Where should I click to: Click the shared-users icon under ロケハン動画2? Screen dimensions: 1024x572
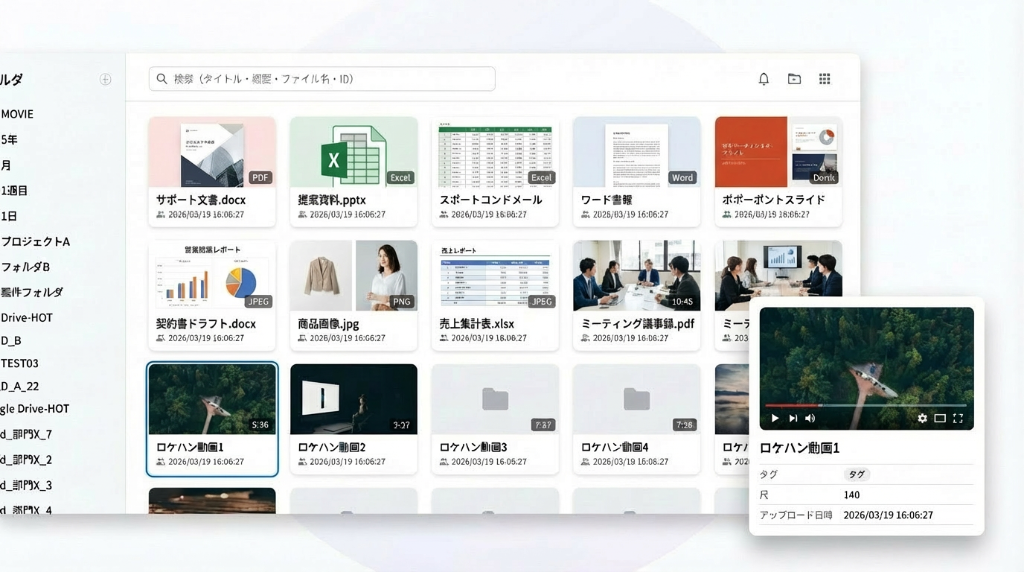302,462
